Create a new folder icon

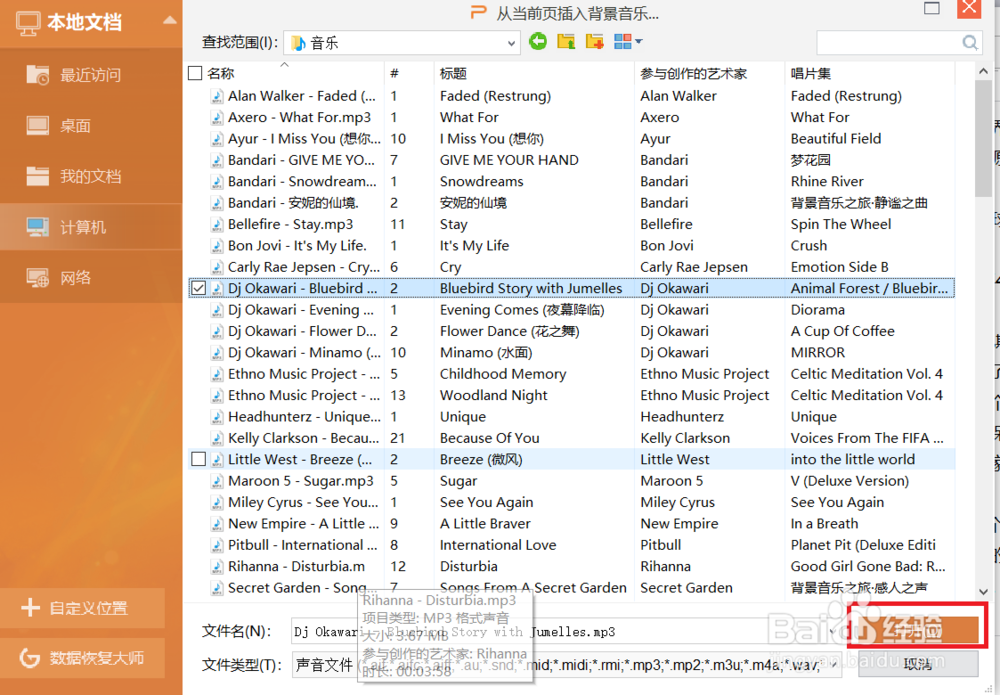[594, 42]
